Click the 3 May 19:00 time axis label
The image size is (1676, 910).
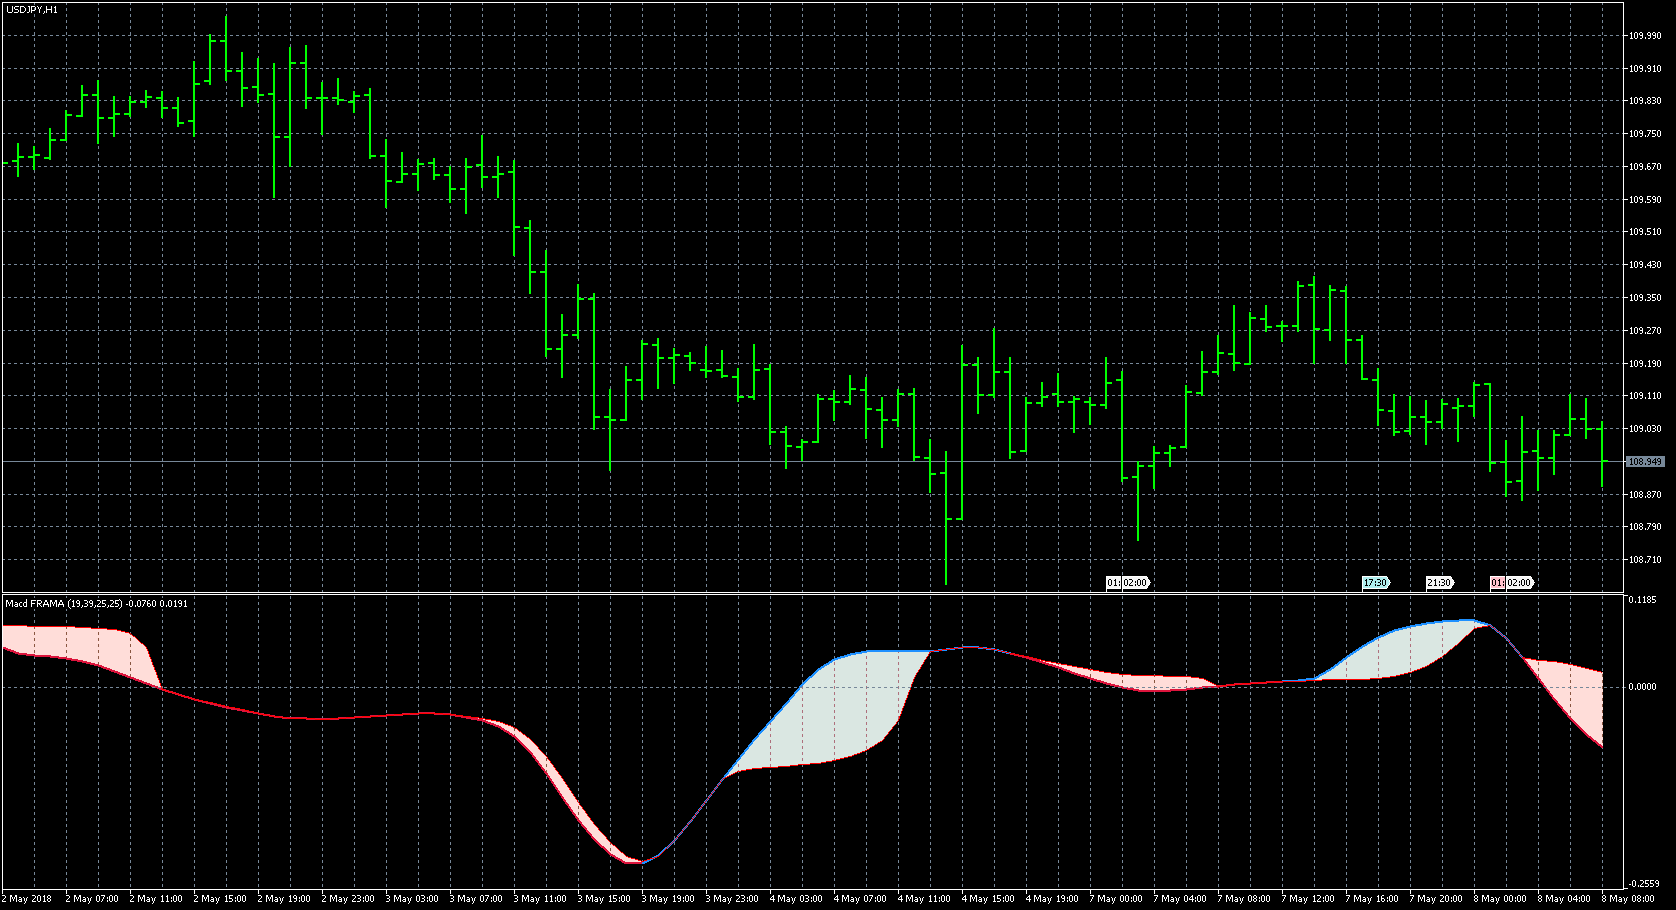coord(668,899)
